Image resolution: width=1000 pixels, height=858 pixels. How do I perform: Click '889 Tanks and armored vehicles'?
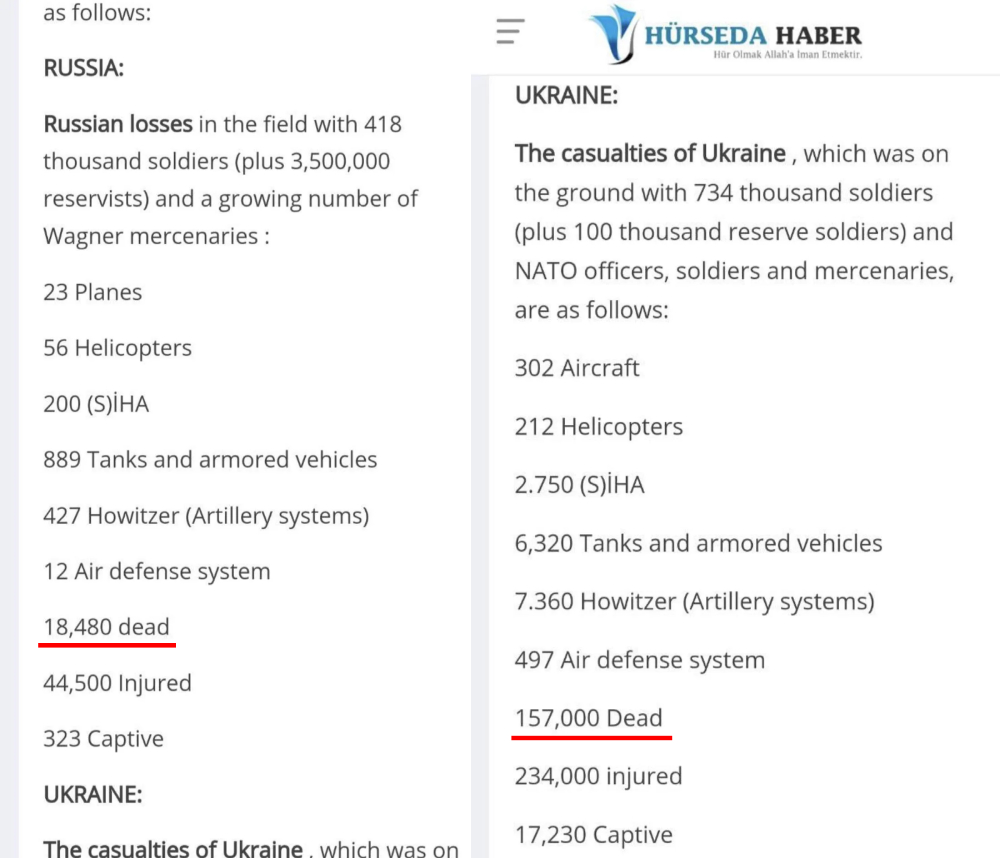(210, 460)
